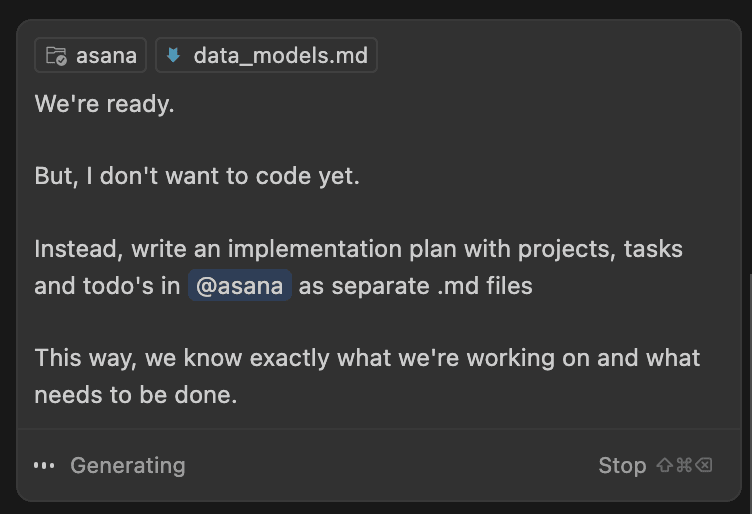
Task: Stop the generation with the Stop button
Action: (x=622, y=465)
